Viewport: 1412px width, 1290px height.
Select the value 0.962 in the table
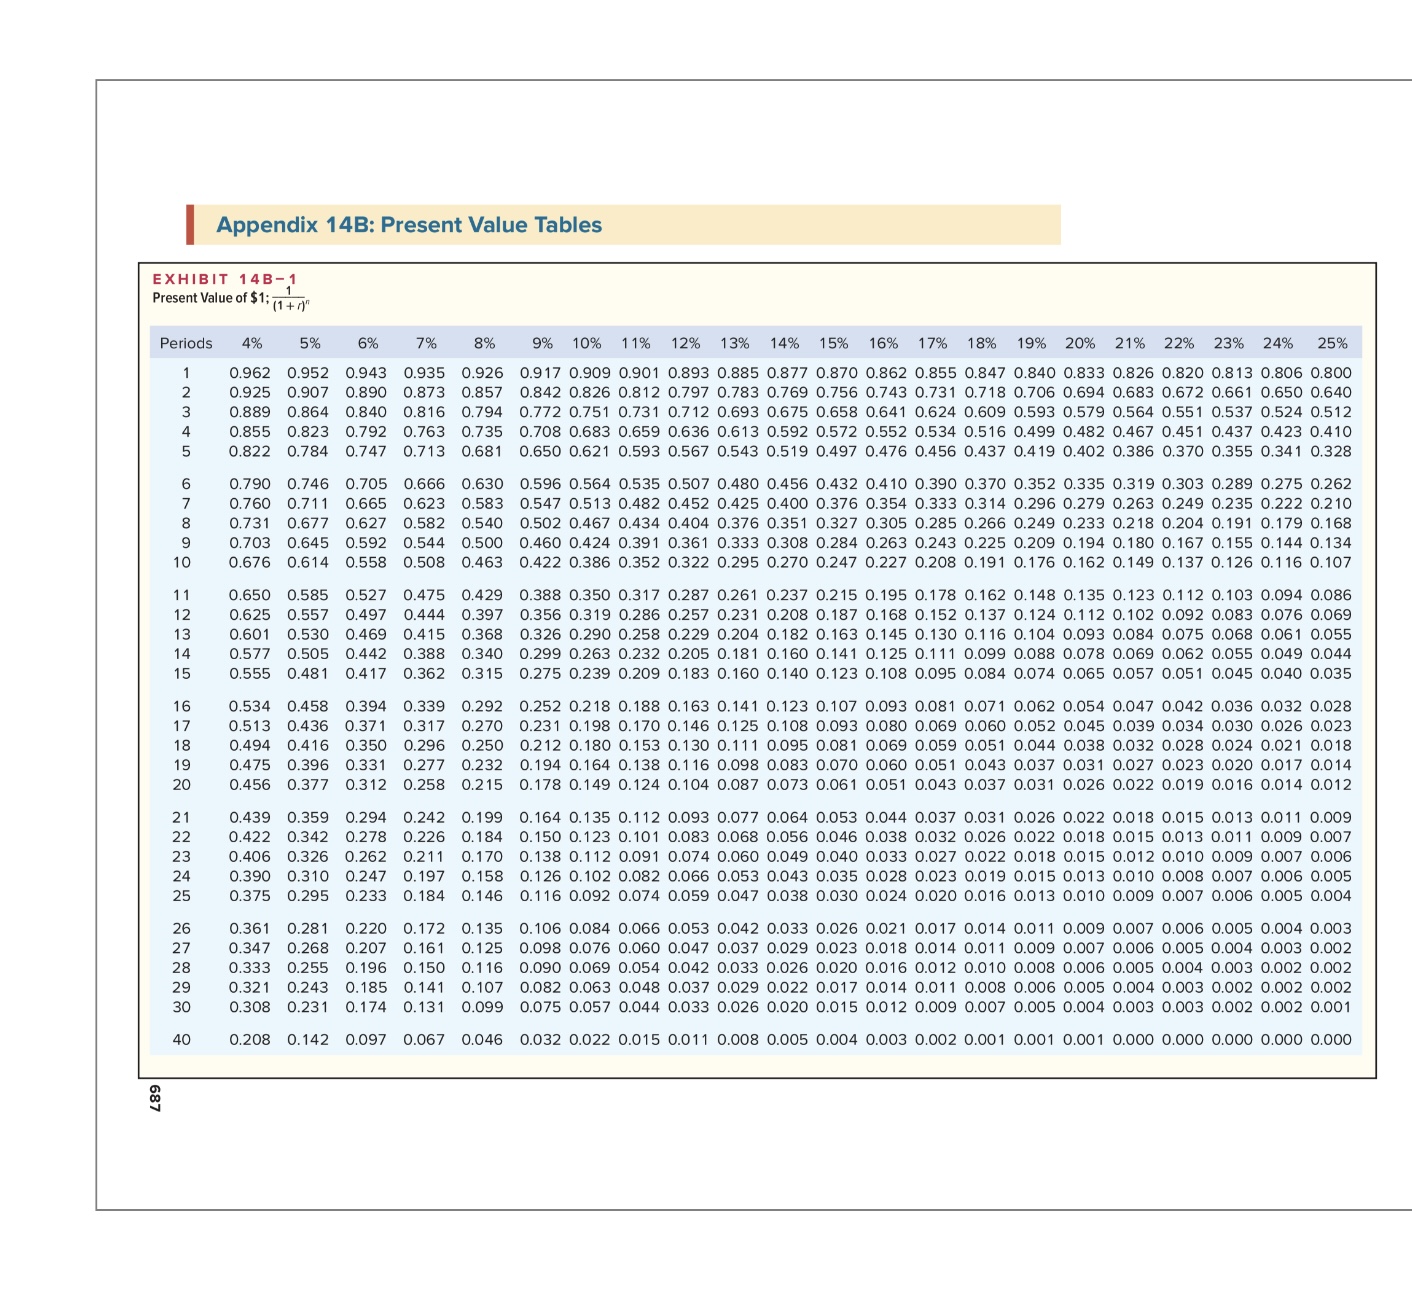coord(250,372)
